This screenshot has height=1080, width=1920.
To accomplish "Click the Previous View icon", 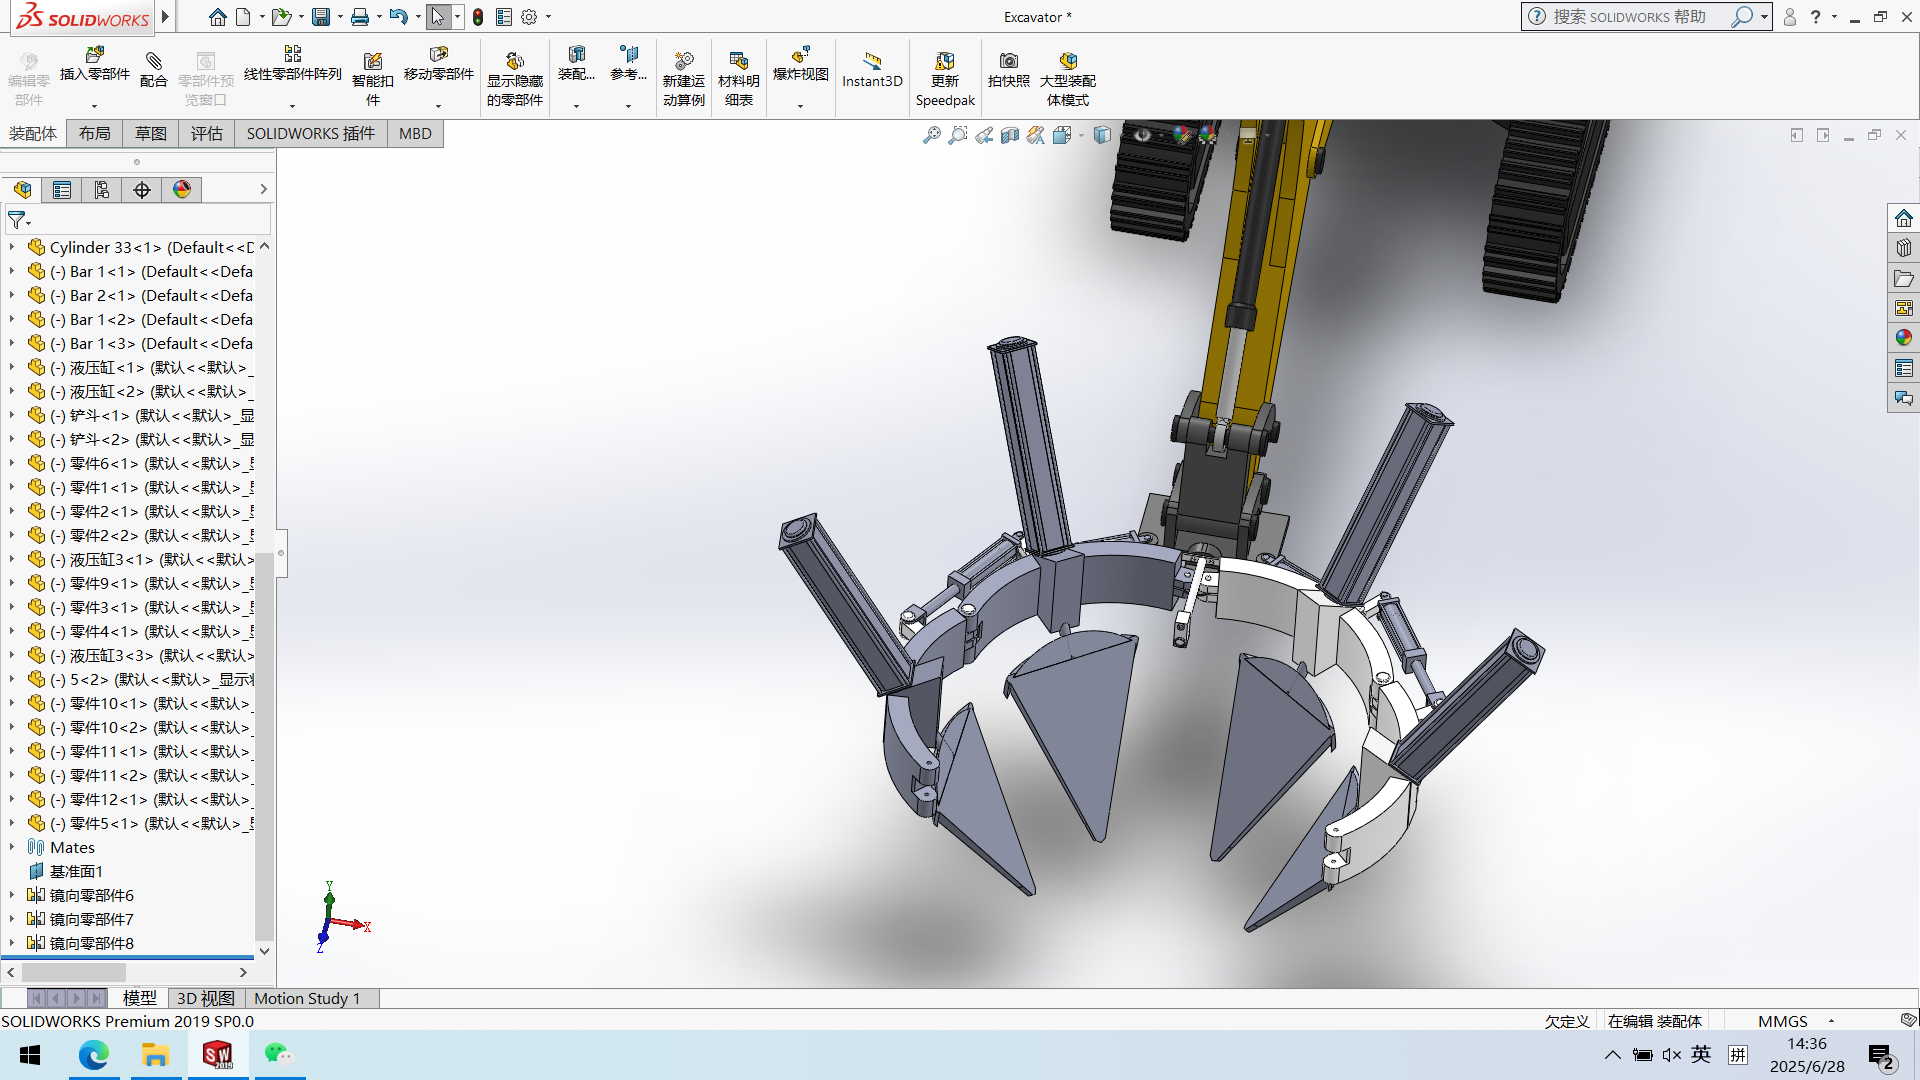I will point(984,135).
